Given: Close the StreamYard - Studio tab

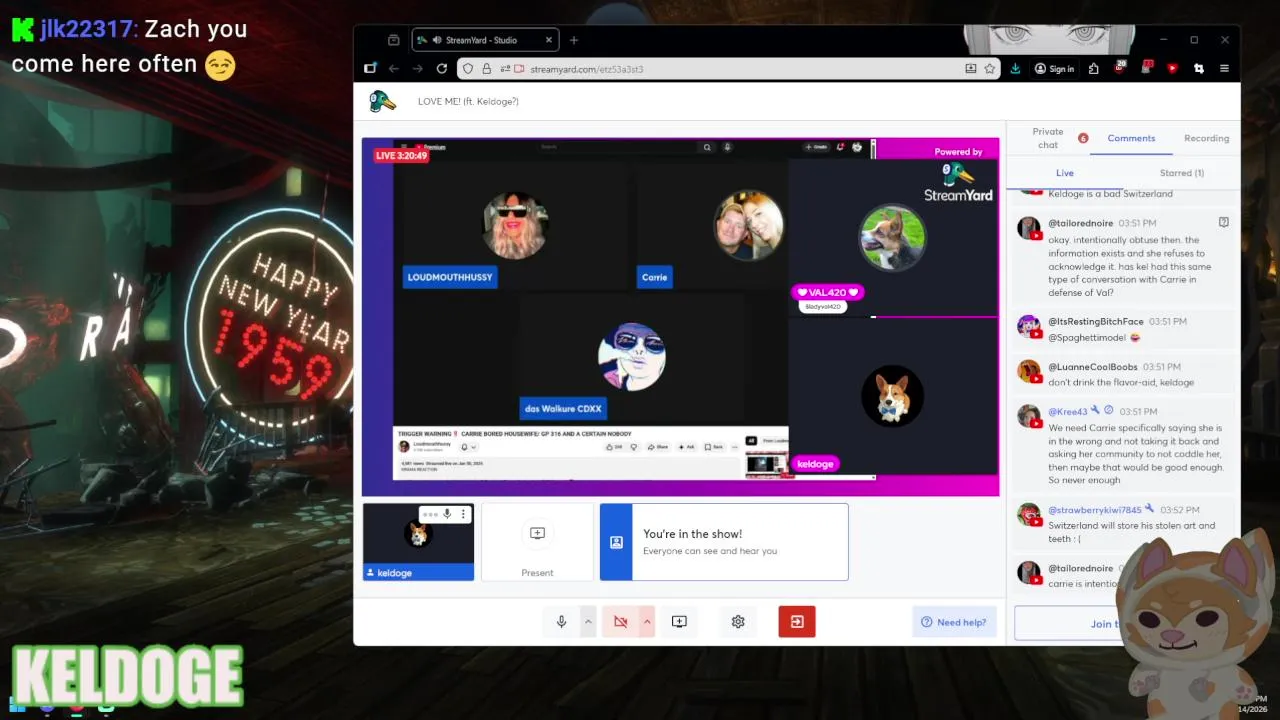Looking at the screenshot, I should click(x=548, y=40).
